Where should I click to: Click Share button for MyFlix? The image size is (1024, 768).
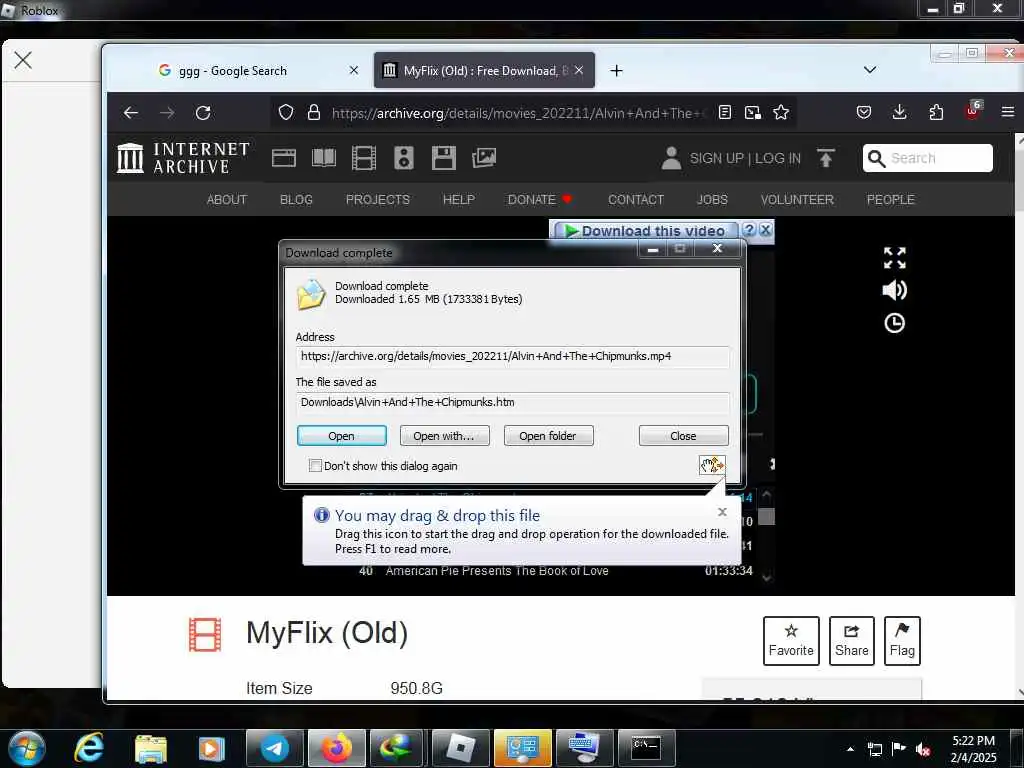pyautogui.click(x=852, y=641)
